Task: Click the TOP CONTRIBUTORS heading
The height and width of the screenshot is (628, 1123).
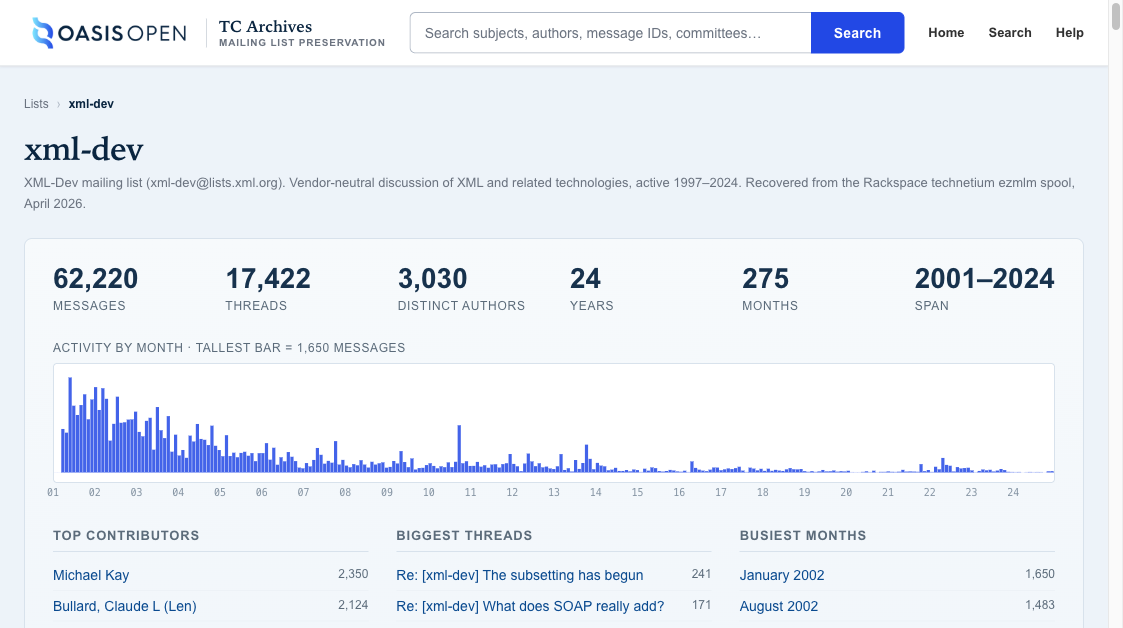Action: [x=126, y=536]
